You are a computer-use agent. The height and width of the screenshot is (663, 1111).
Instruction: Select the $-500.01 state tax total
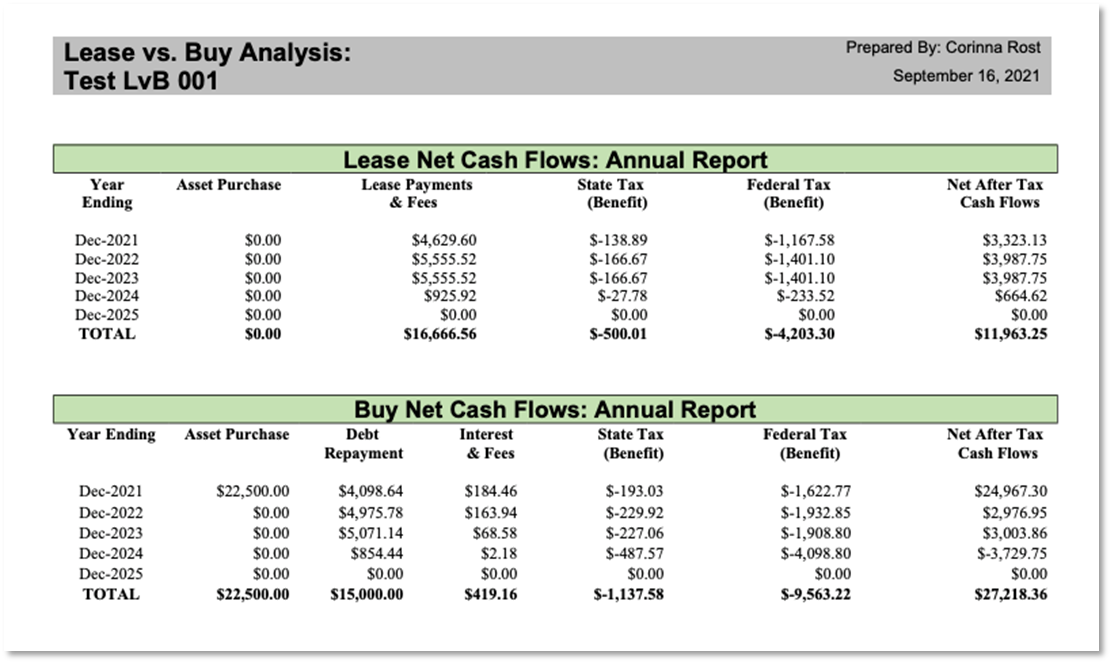[x=618, y=334]
